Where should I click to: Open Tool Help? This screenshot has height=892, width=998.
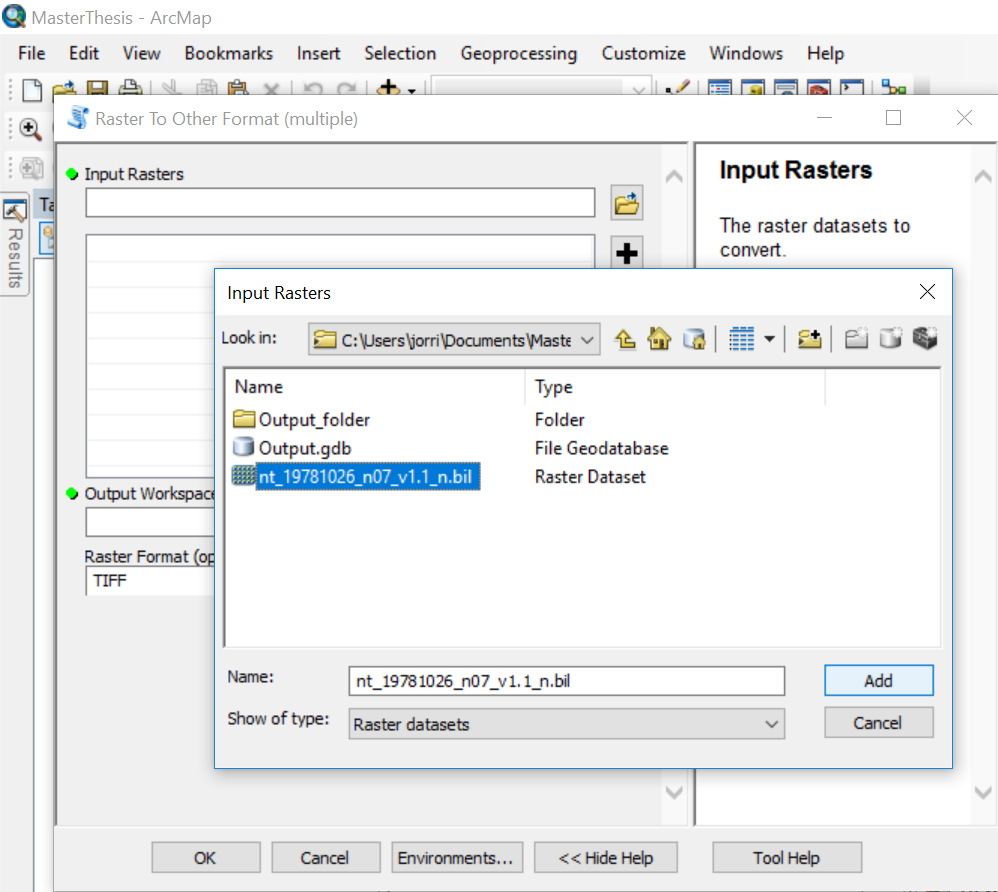pos(787,858)
